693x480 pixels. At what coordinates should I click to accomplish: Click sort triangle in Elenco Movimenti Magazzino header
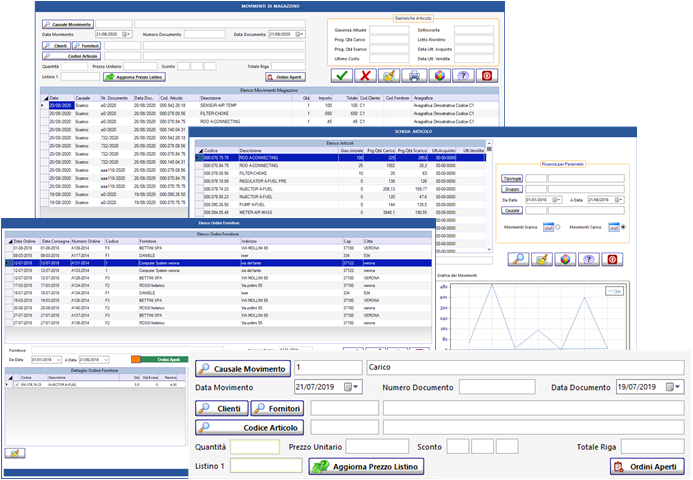click(46, 98)
